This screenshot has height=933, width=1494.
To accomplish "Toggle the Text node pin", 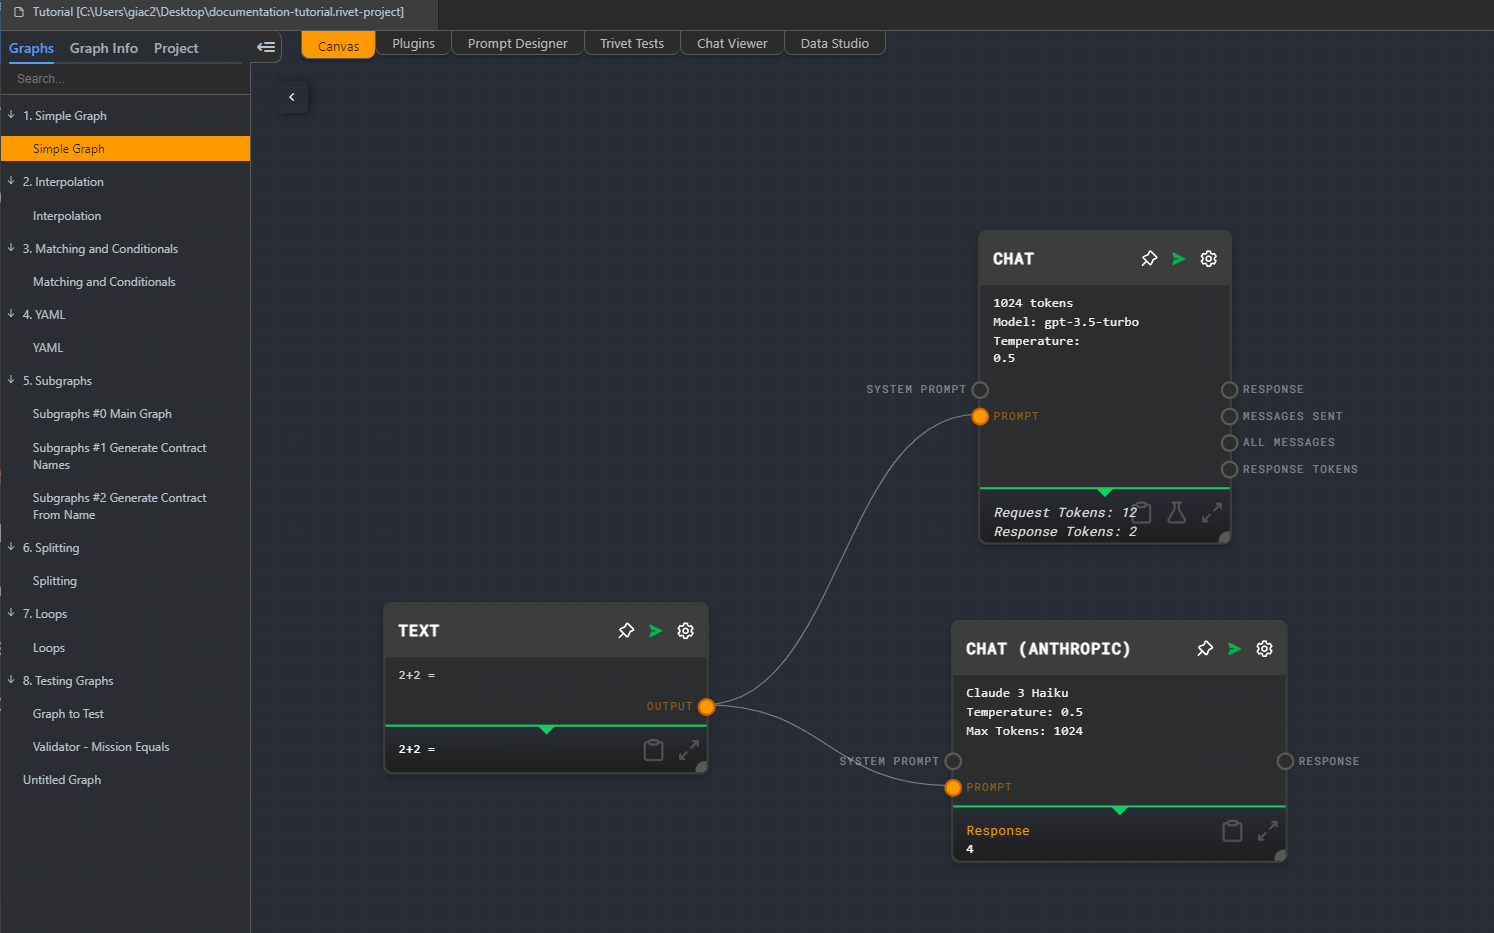I will [626, 631].
